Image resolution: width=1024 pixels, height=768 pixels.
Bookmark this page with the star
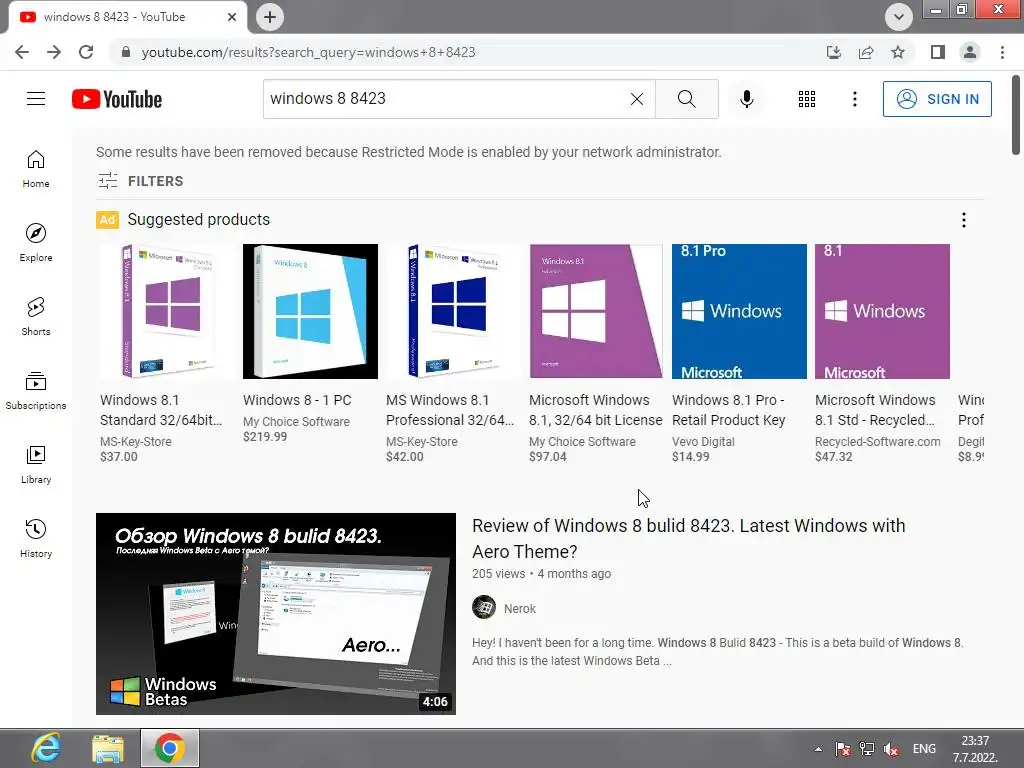[x=898, y=52]
